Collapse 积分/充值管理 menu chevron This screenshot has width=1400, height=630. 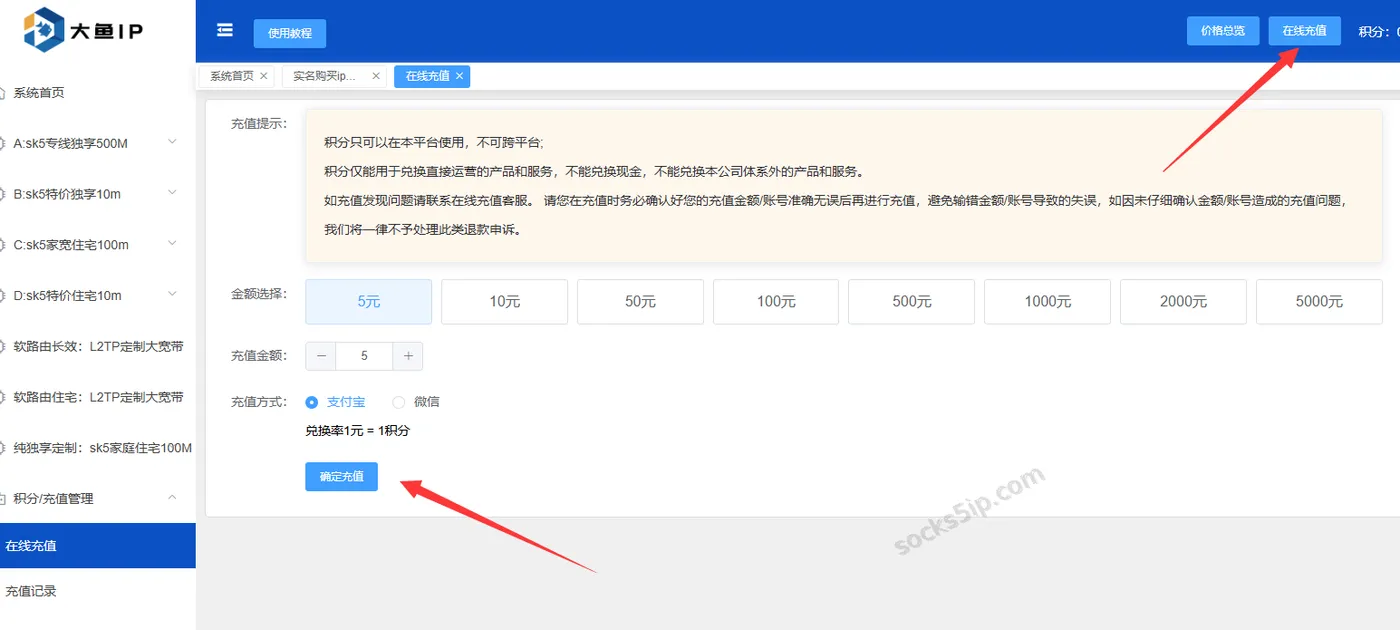tap(172, 497)
